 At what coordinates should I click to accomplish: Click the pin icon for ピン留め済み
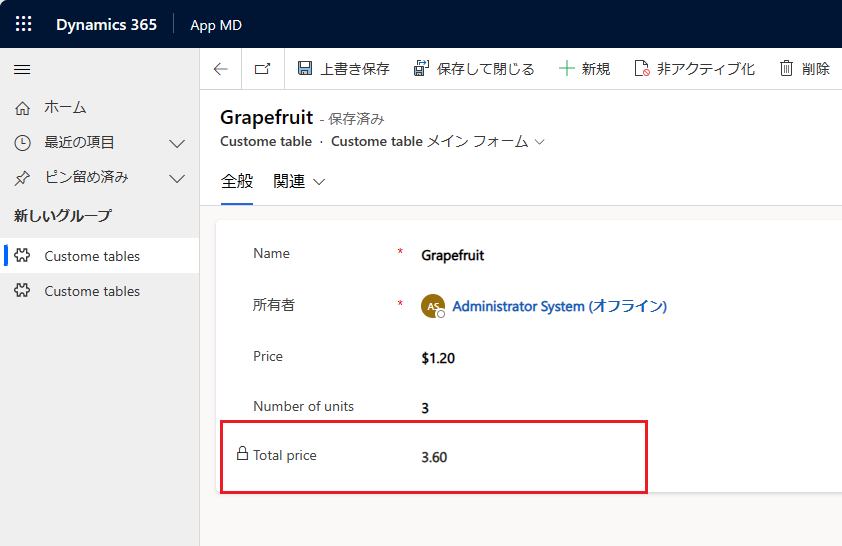click(x=22, y=178)
